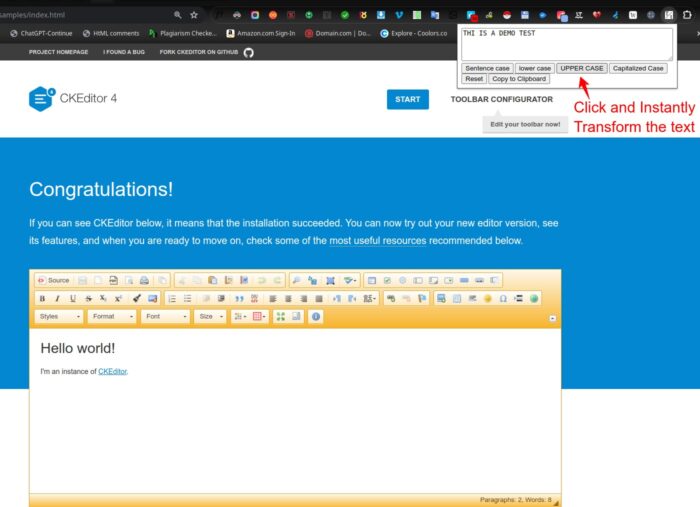The height and width of the screenshot is (507, 700).
Task: Open FORK CKEDITOR ON GITHUB item
Action: [x=206, y=52]
